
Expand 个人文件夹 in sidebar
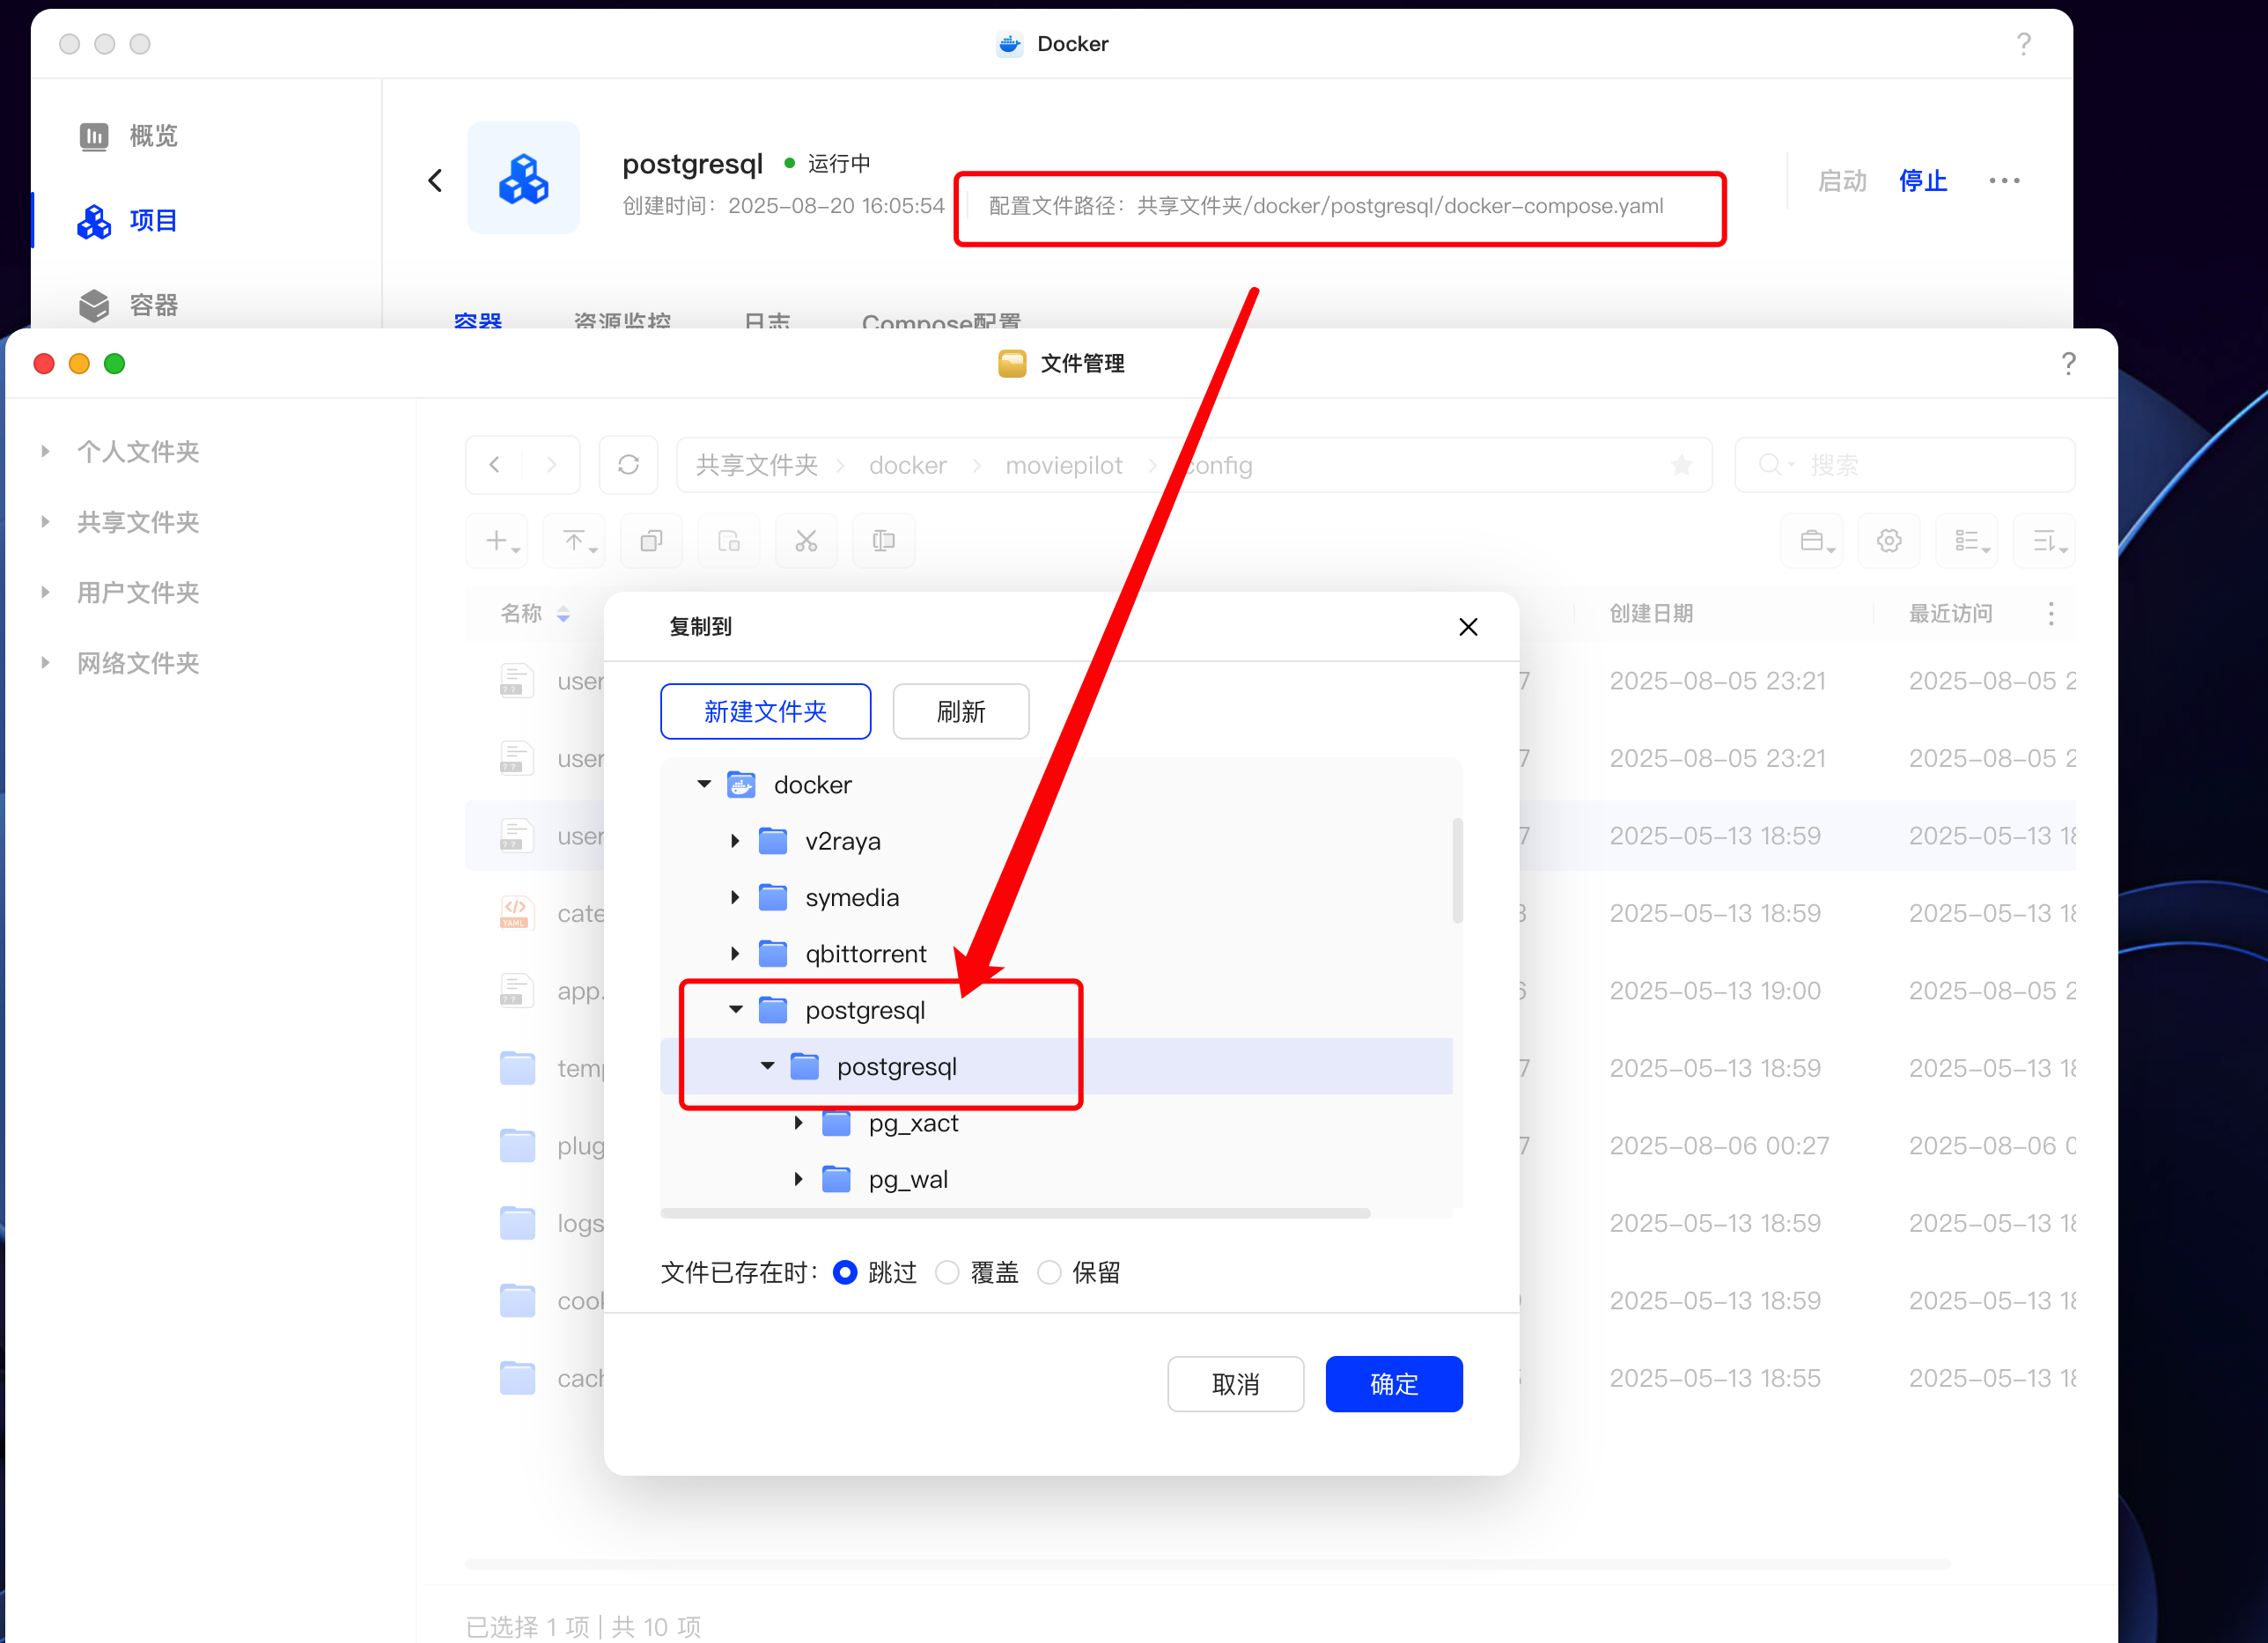[45, 452]
